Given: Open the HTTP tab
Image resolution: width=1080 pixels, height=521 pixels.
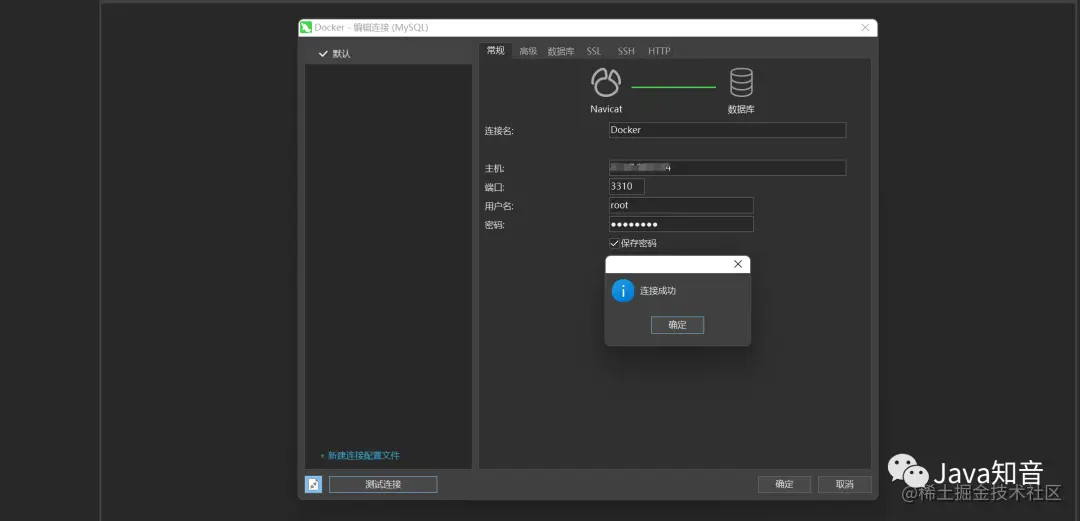Looking at the screenshot, I should tap(659, 51).
